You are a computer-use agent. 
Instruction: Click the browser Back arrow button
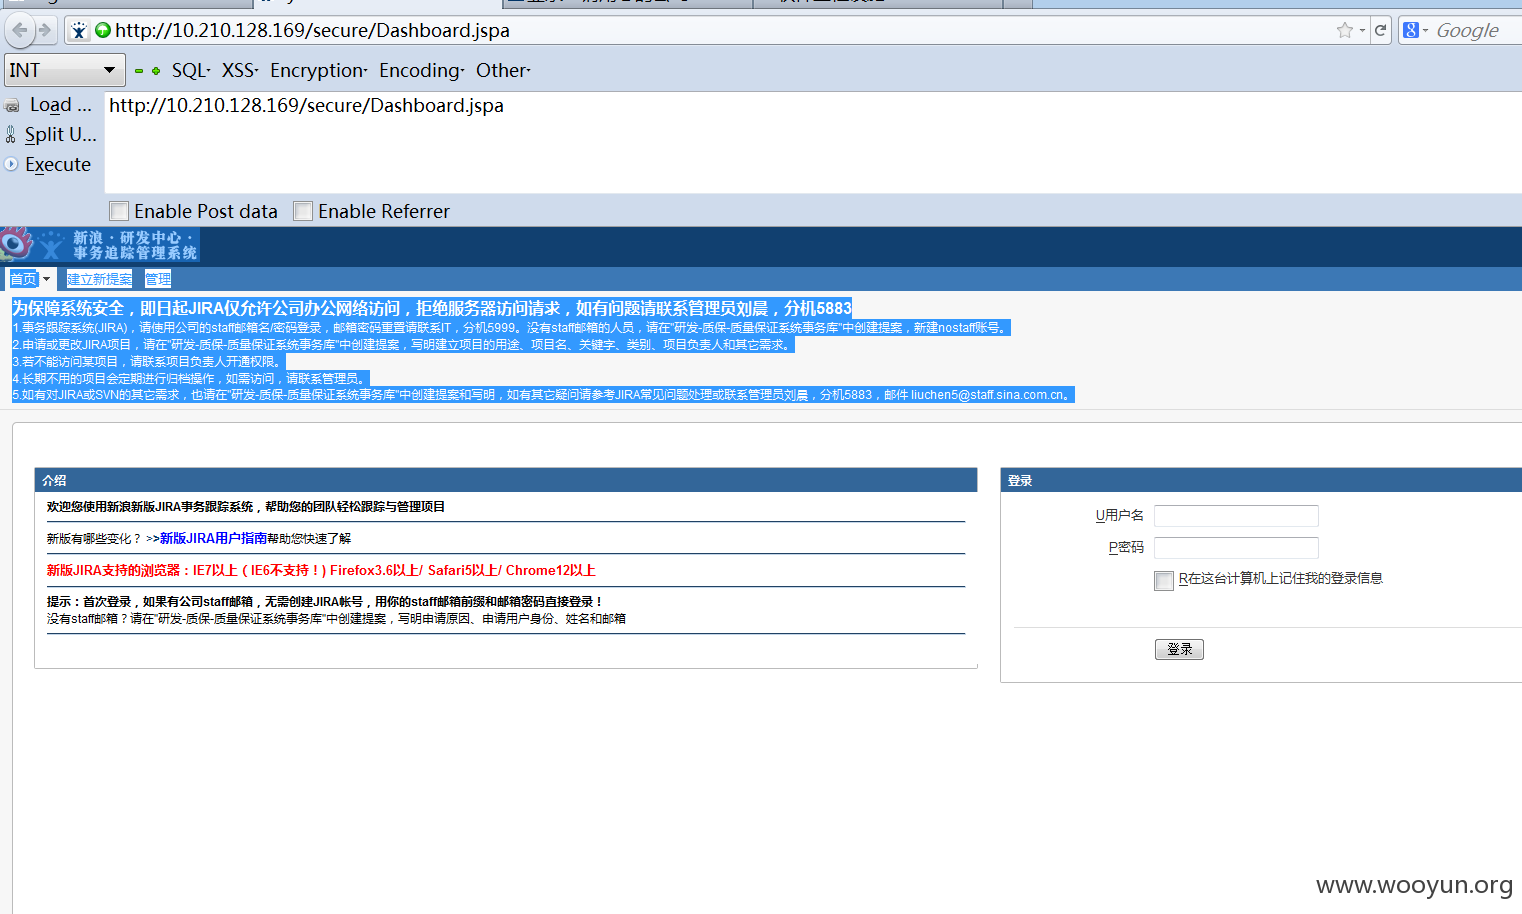pyautogui.click(x=20, y=30)
